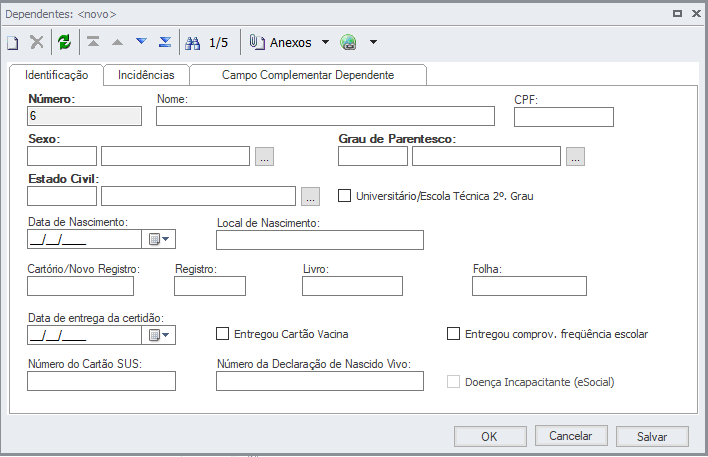
Task: Click the Estado Civil code field
Action: [62, 196]
